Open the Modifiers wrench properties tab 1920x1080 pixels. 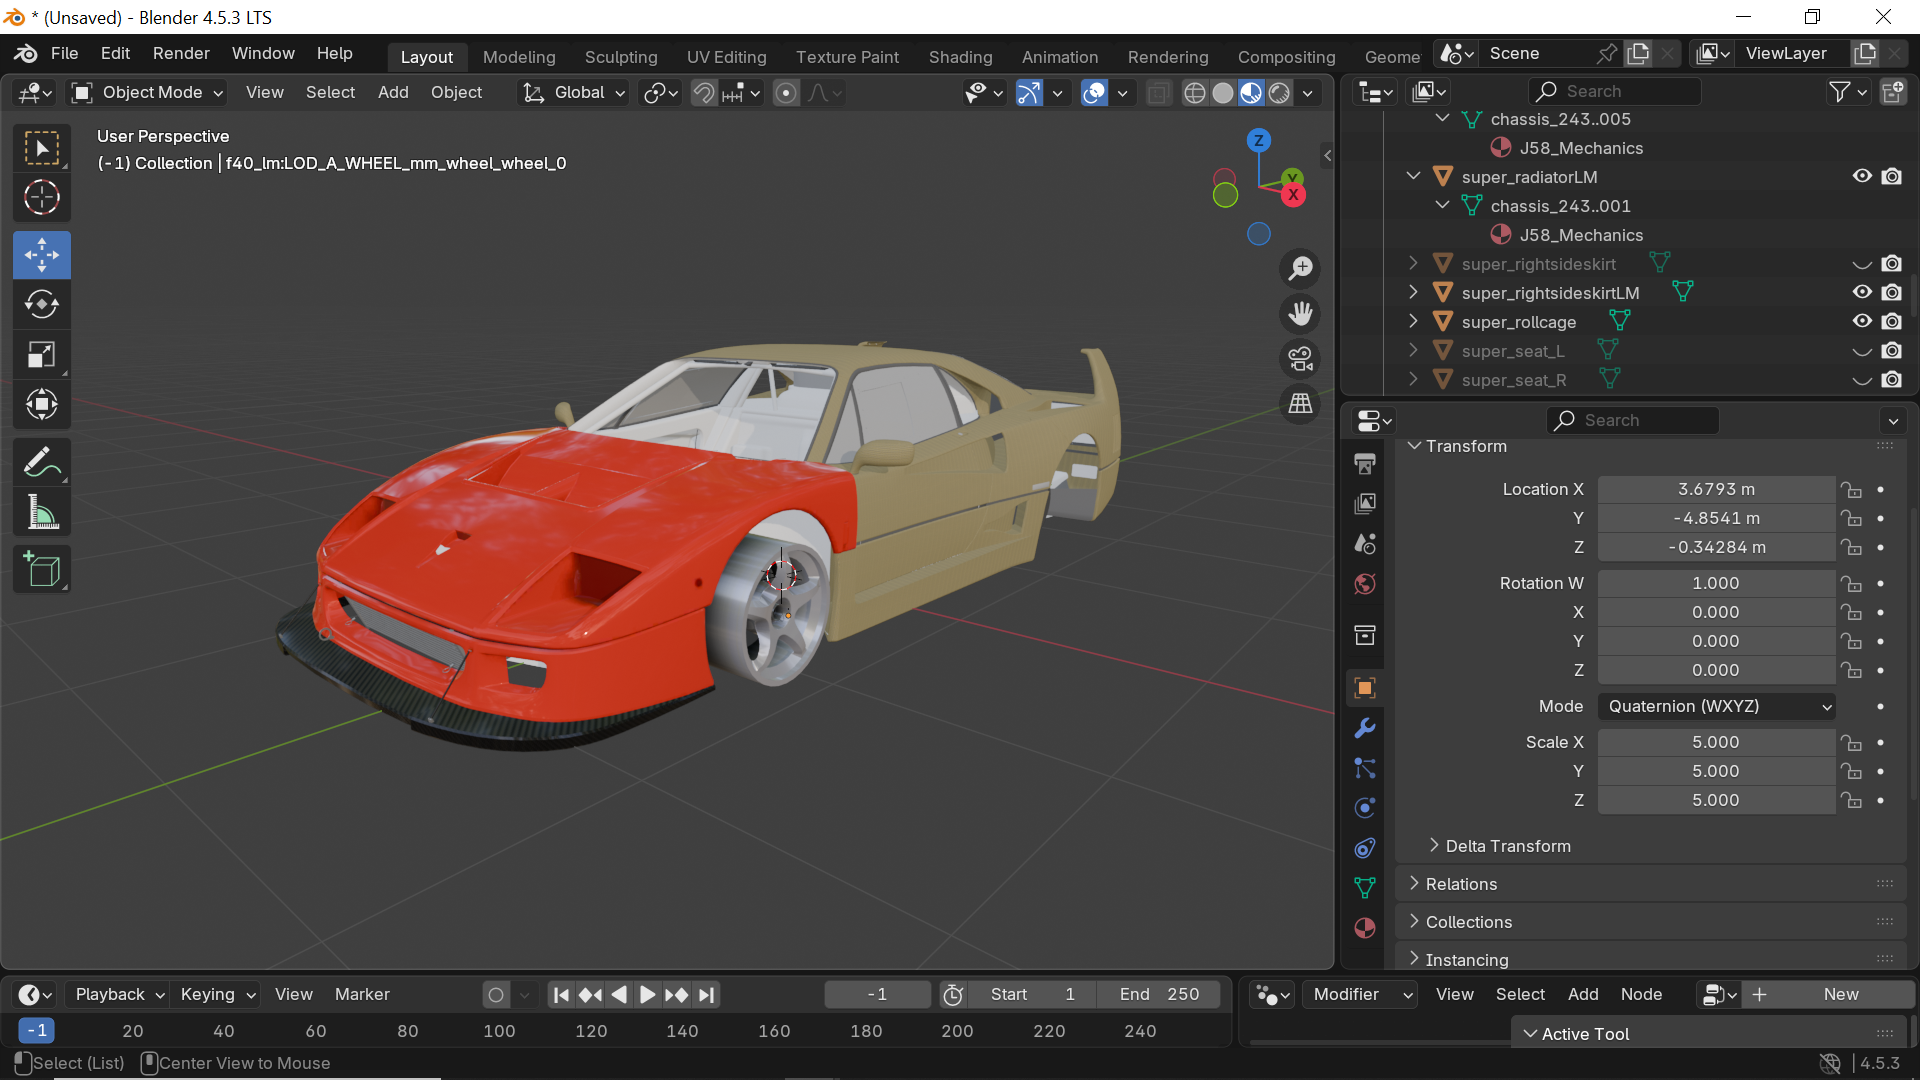click(1364, 728)
